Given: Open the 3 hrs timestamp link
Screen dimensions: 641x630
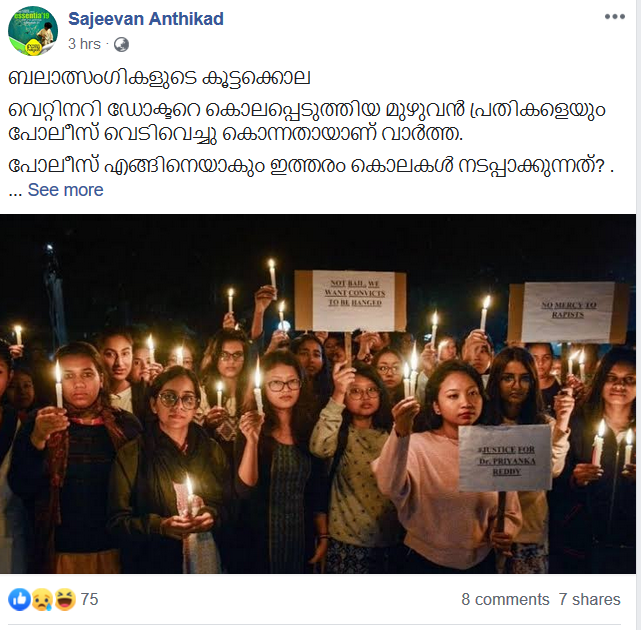Looking at the screenshot, I should [84, 44].
